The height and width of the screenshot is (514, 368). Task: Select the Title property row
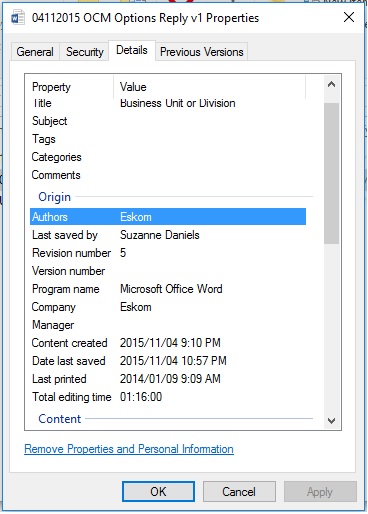click(168, 103)
